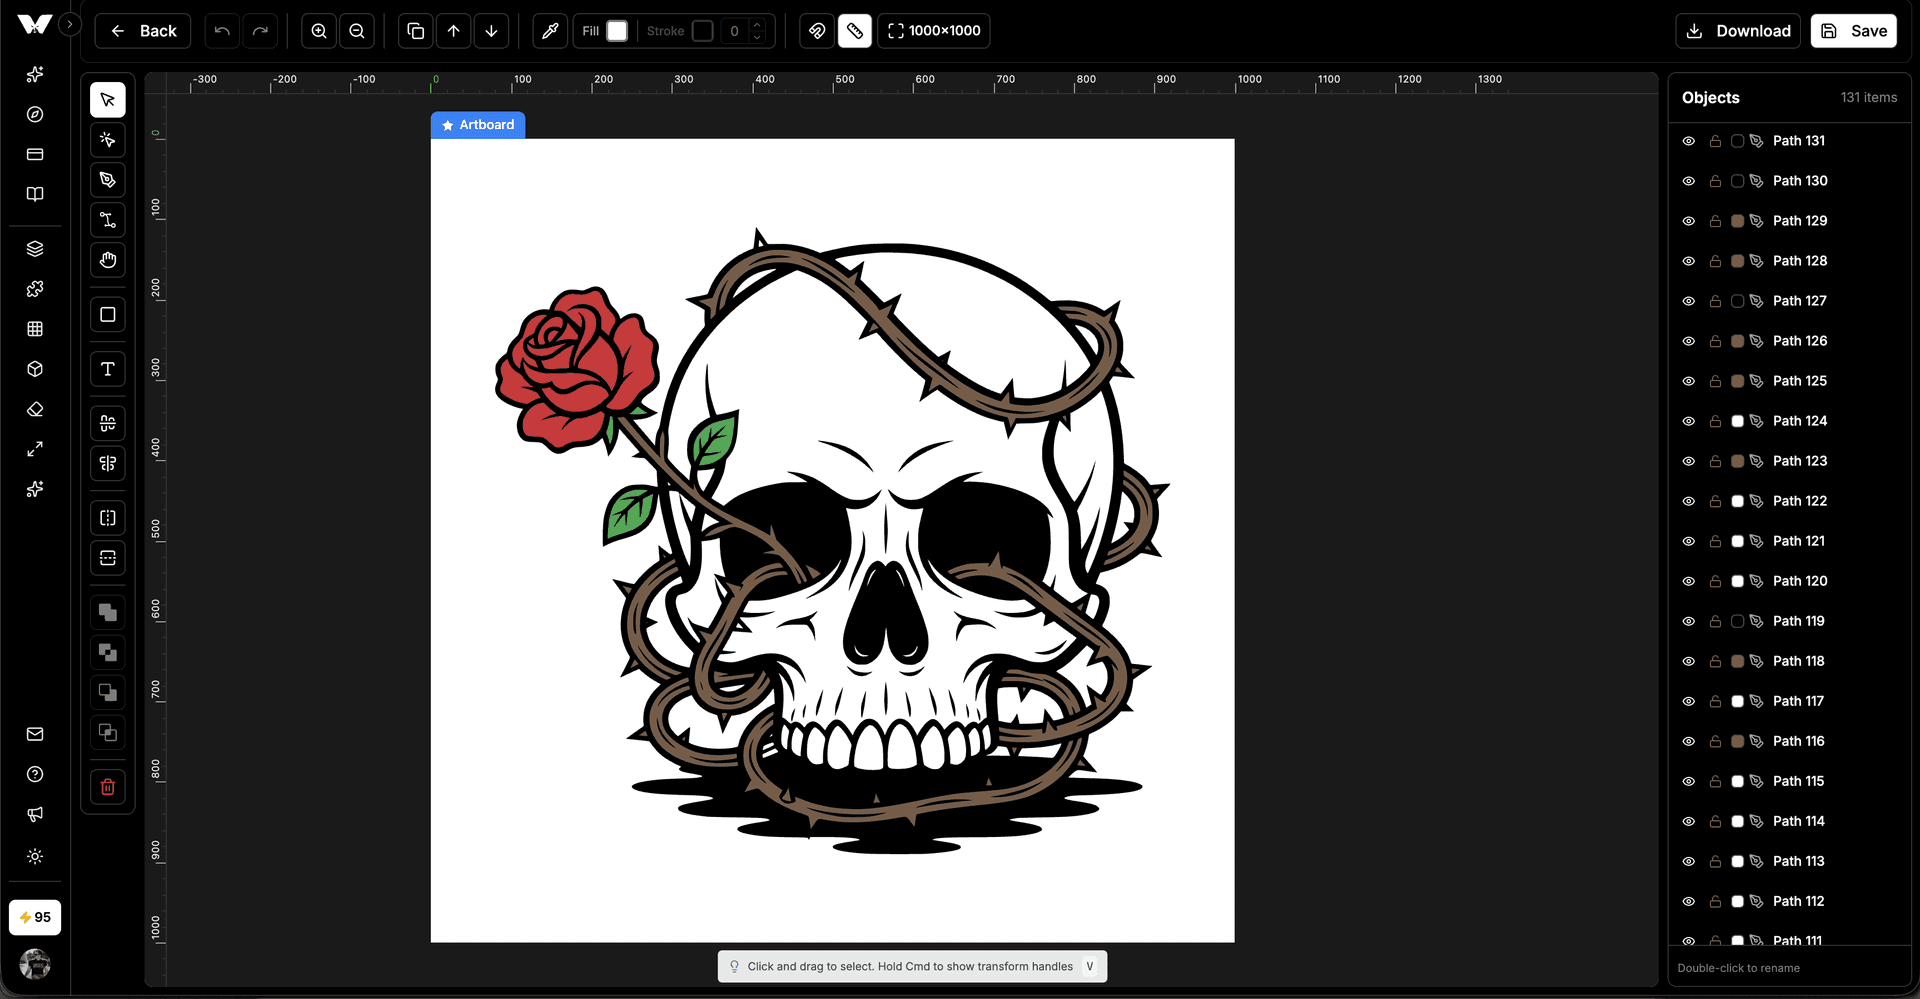The width and height of the screenshot is (1920, 999).
Task: Lock Path 123 layer
Action: coord(1715,461)
